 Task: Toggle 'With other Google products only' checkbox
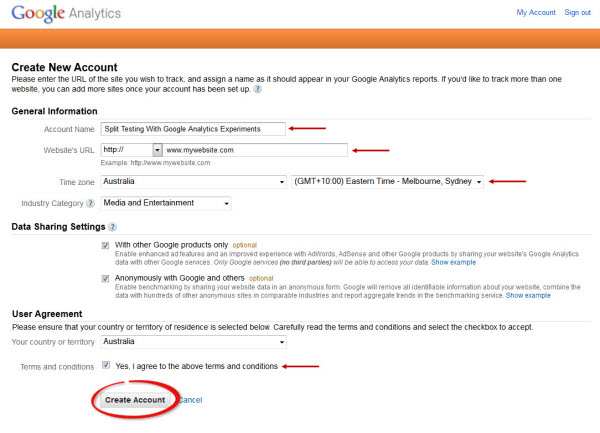pos(106,245)
